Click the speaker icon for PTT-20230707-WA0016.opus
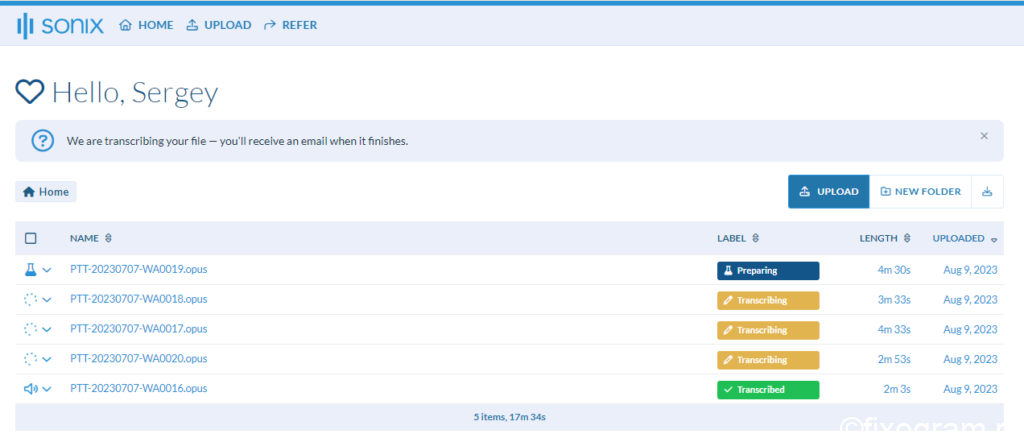Viewport: 1024px width, 446px height. 30,389
